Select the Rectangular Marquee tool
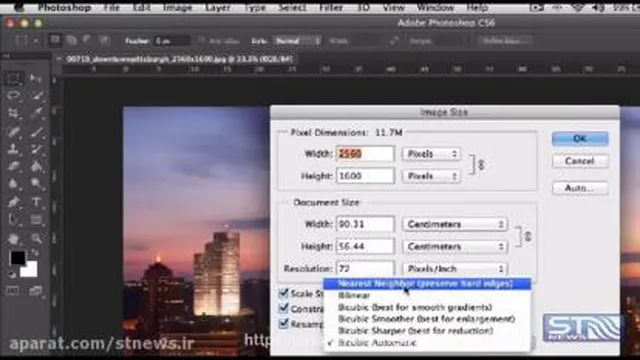The height and width of the screenshot is (360, 640). (13, 78)
